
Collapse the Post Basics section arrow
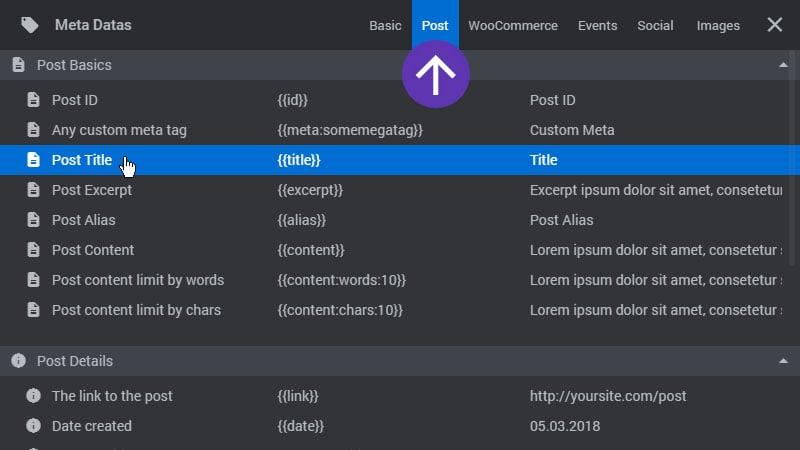click(x=783, y=65)
